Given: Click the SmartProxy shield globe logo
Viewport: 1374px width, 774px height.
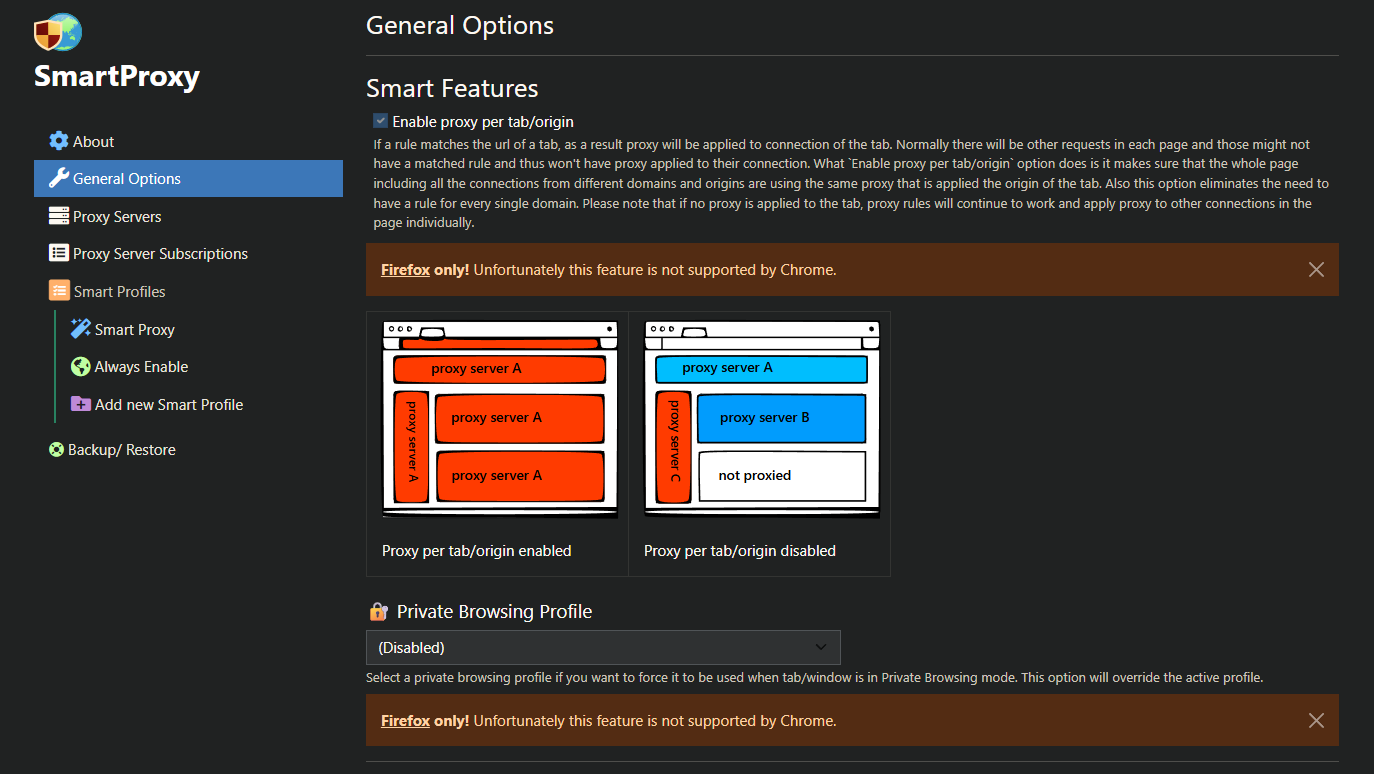Looking at the screenshot, I should click(x=58, y=32).
